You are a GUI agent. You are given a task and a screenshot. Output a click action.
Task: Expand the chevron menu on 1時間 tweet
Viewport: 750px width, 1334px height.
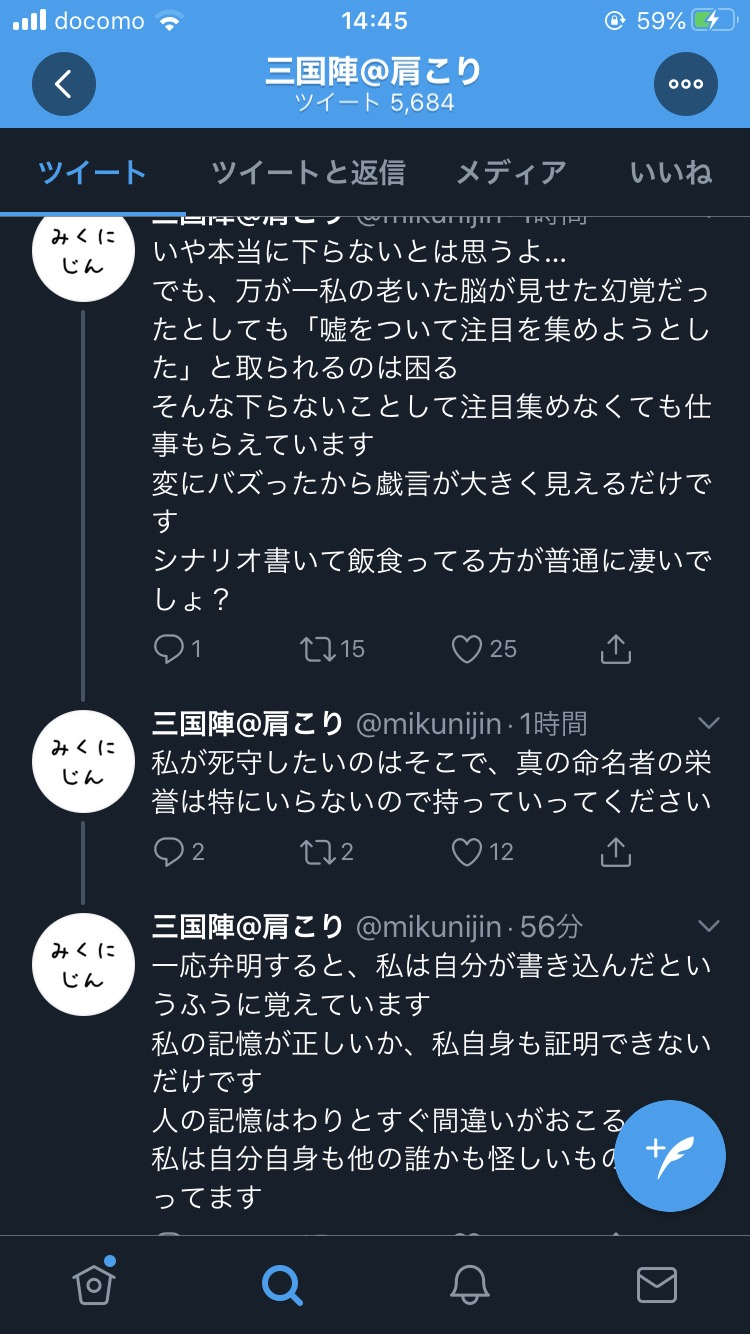[708, 723]
